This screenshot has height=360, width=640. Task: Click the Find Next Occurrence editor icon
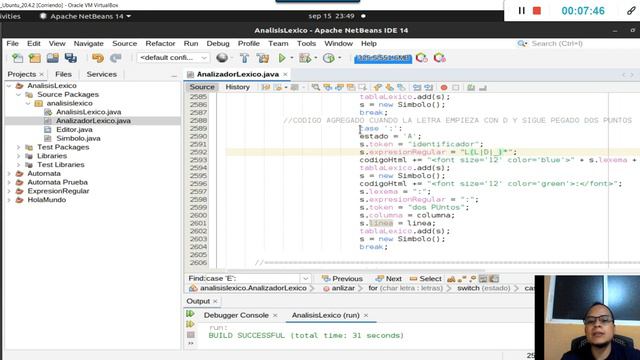pos(339,87)
